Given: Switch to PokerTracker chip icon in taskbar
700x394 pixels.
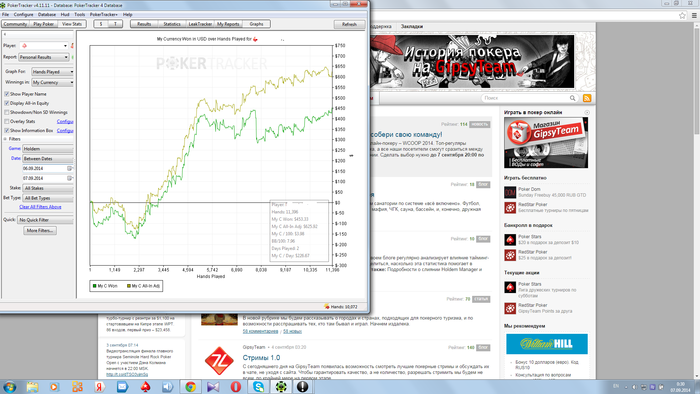Looking at the screenshot, I should pos(281,387).
